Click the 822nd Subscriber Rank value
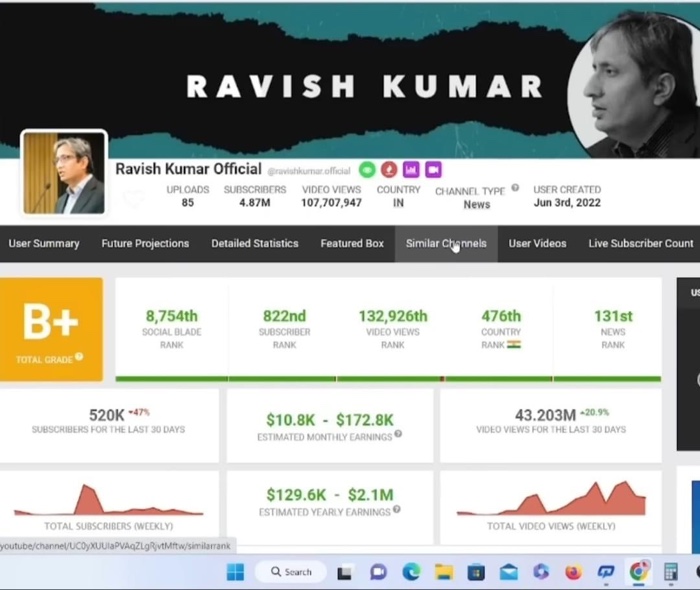 [284, 316]
